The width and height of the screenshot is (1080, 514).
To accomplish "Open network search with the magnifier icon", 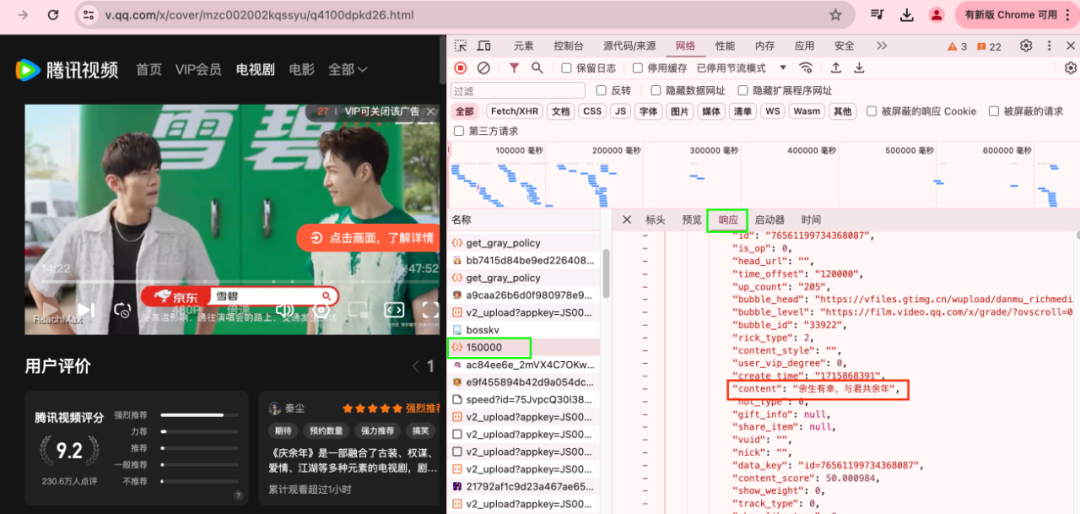I will tap(537, 68).
